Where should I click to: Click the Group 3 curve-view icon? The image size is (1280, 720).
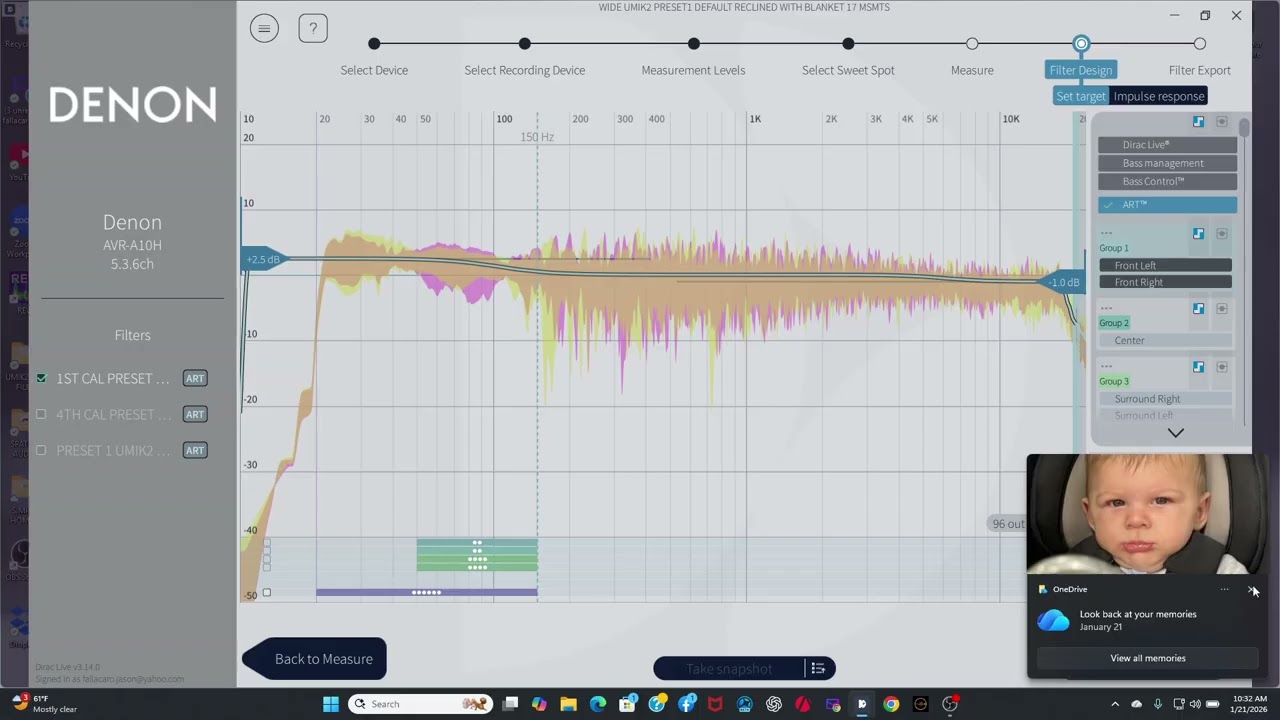tap(1198, 367)
